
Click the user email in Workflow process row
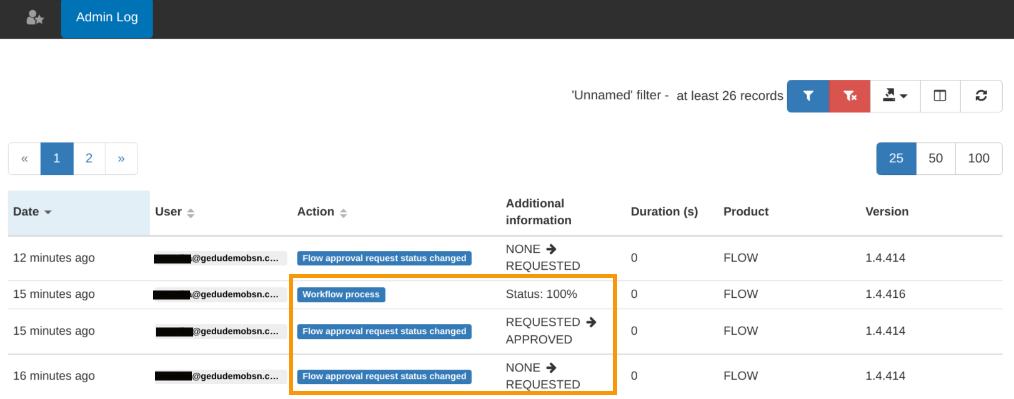pos(220,294)
